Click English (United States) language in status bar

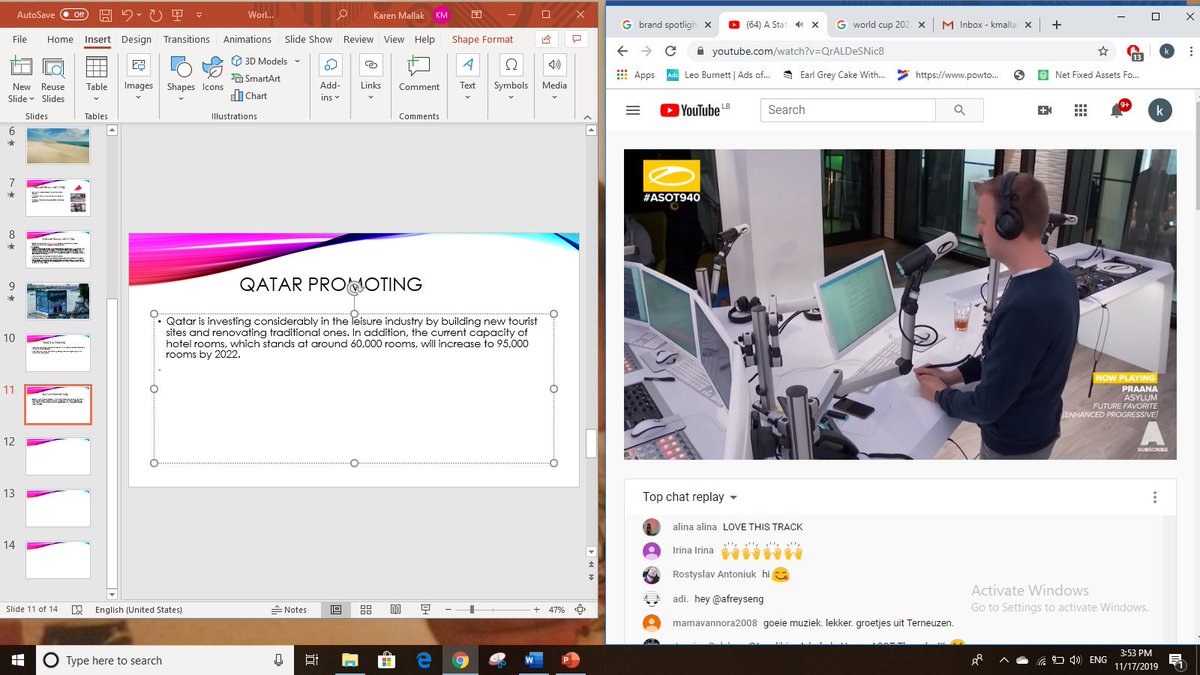click(x=139, y=609)
